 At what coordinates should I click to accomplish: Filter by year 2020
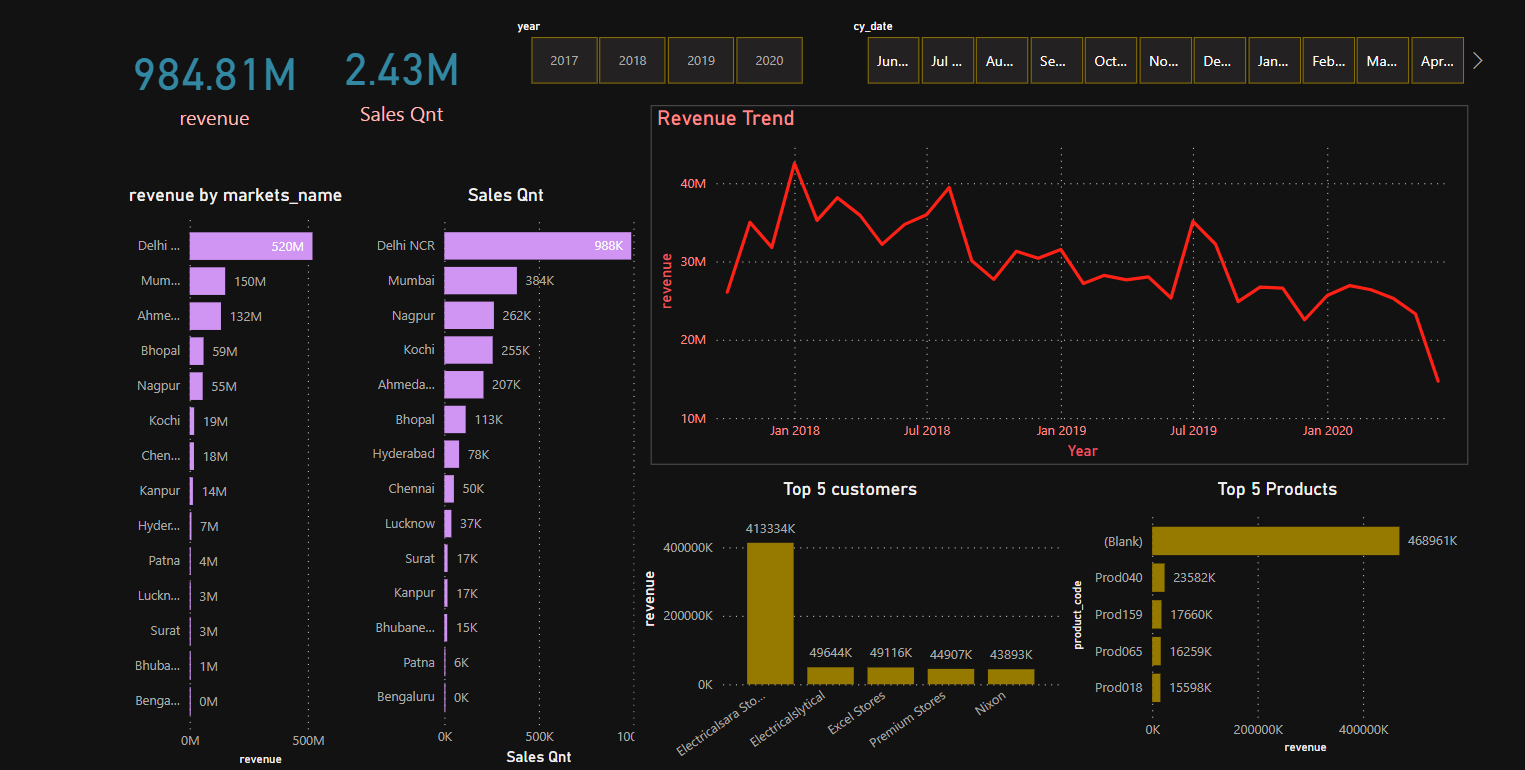[769, 61]
